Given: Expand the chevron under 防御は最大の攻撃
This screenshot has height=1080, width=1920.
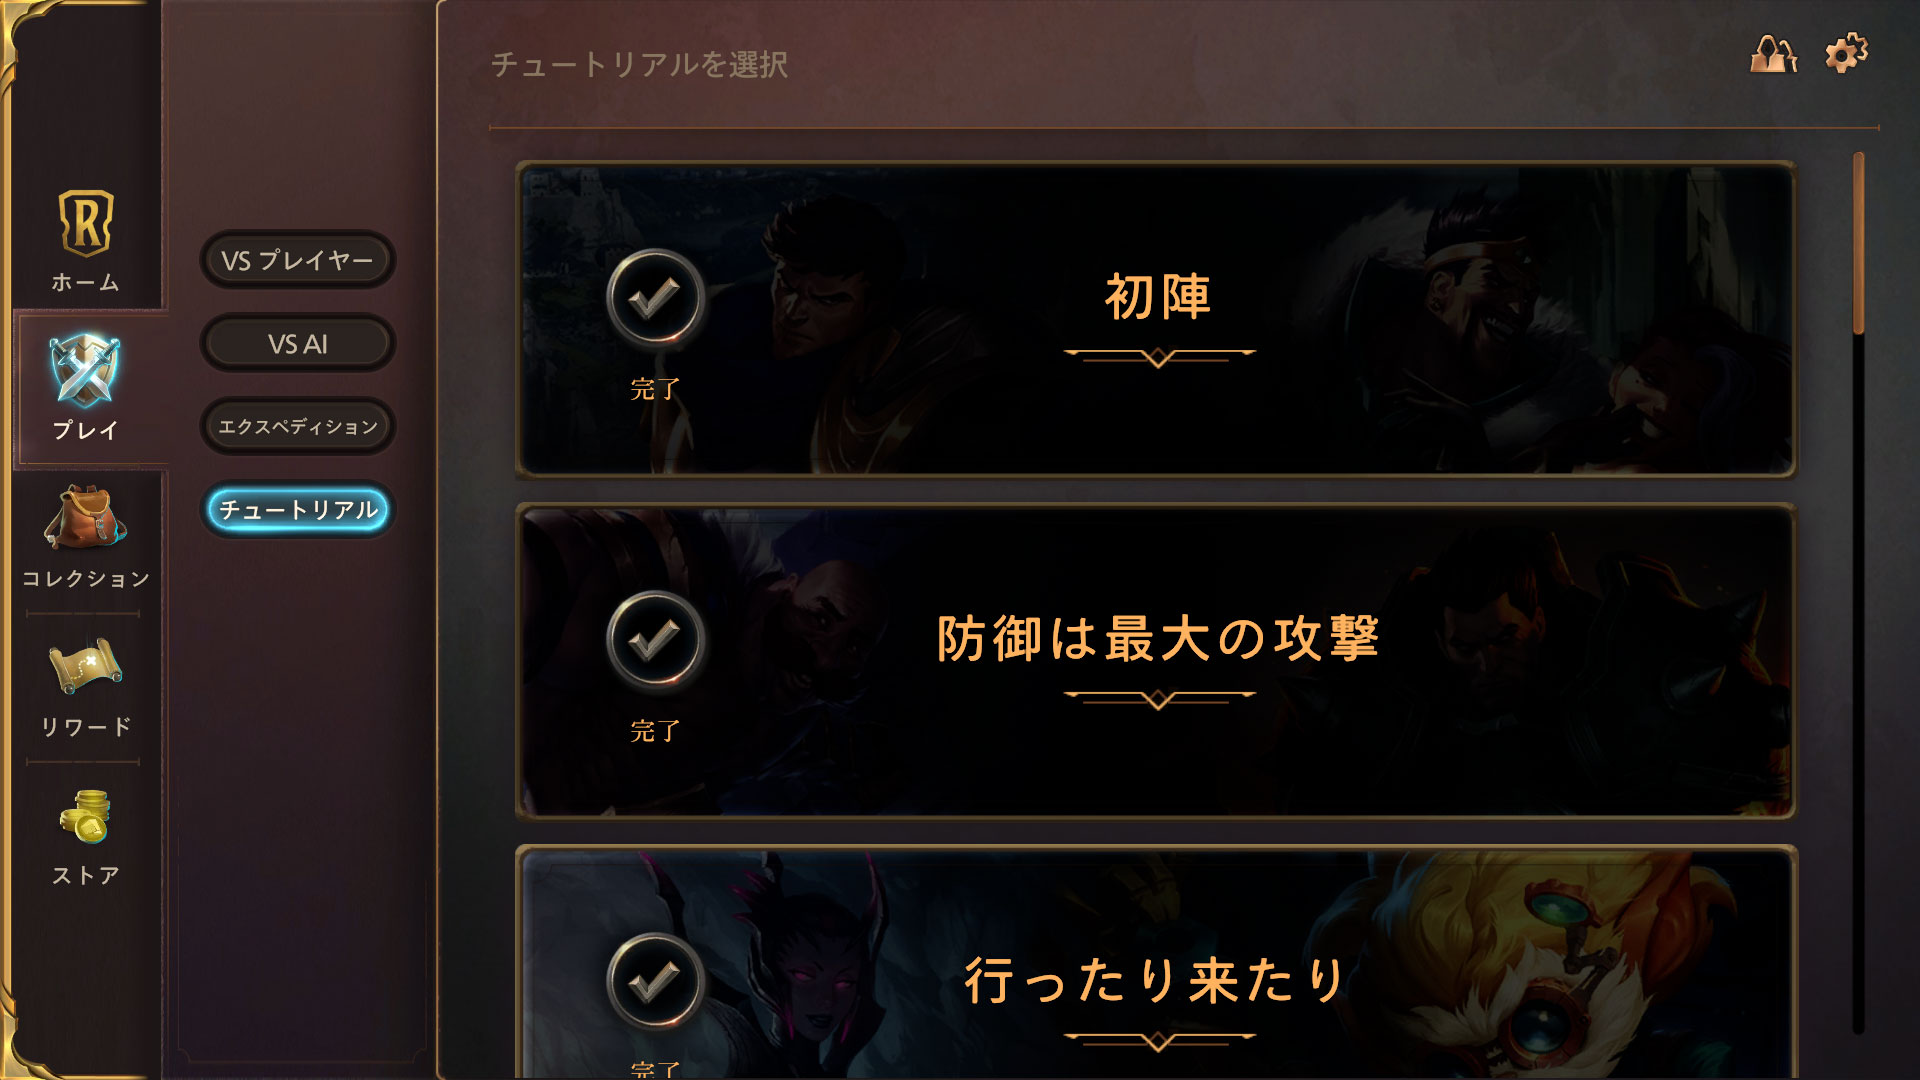Looking at the screenshot, I should point(1158,699).
